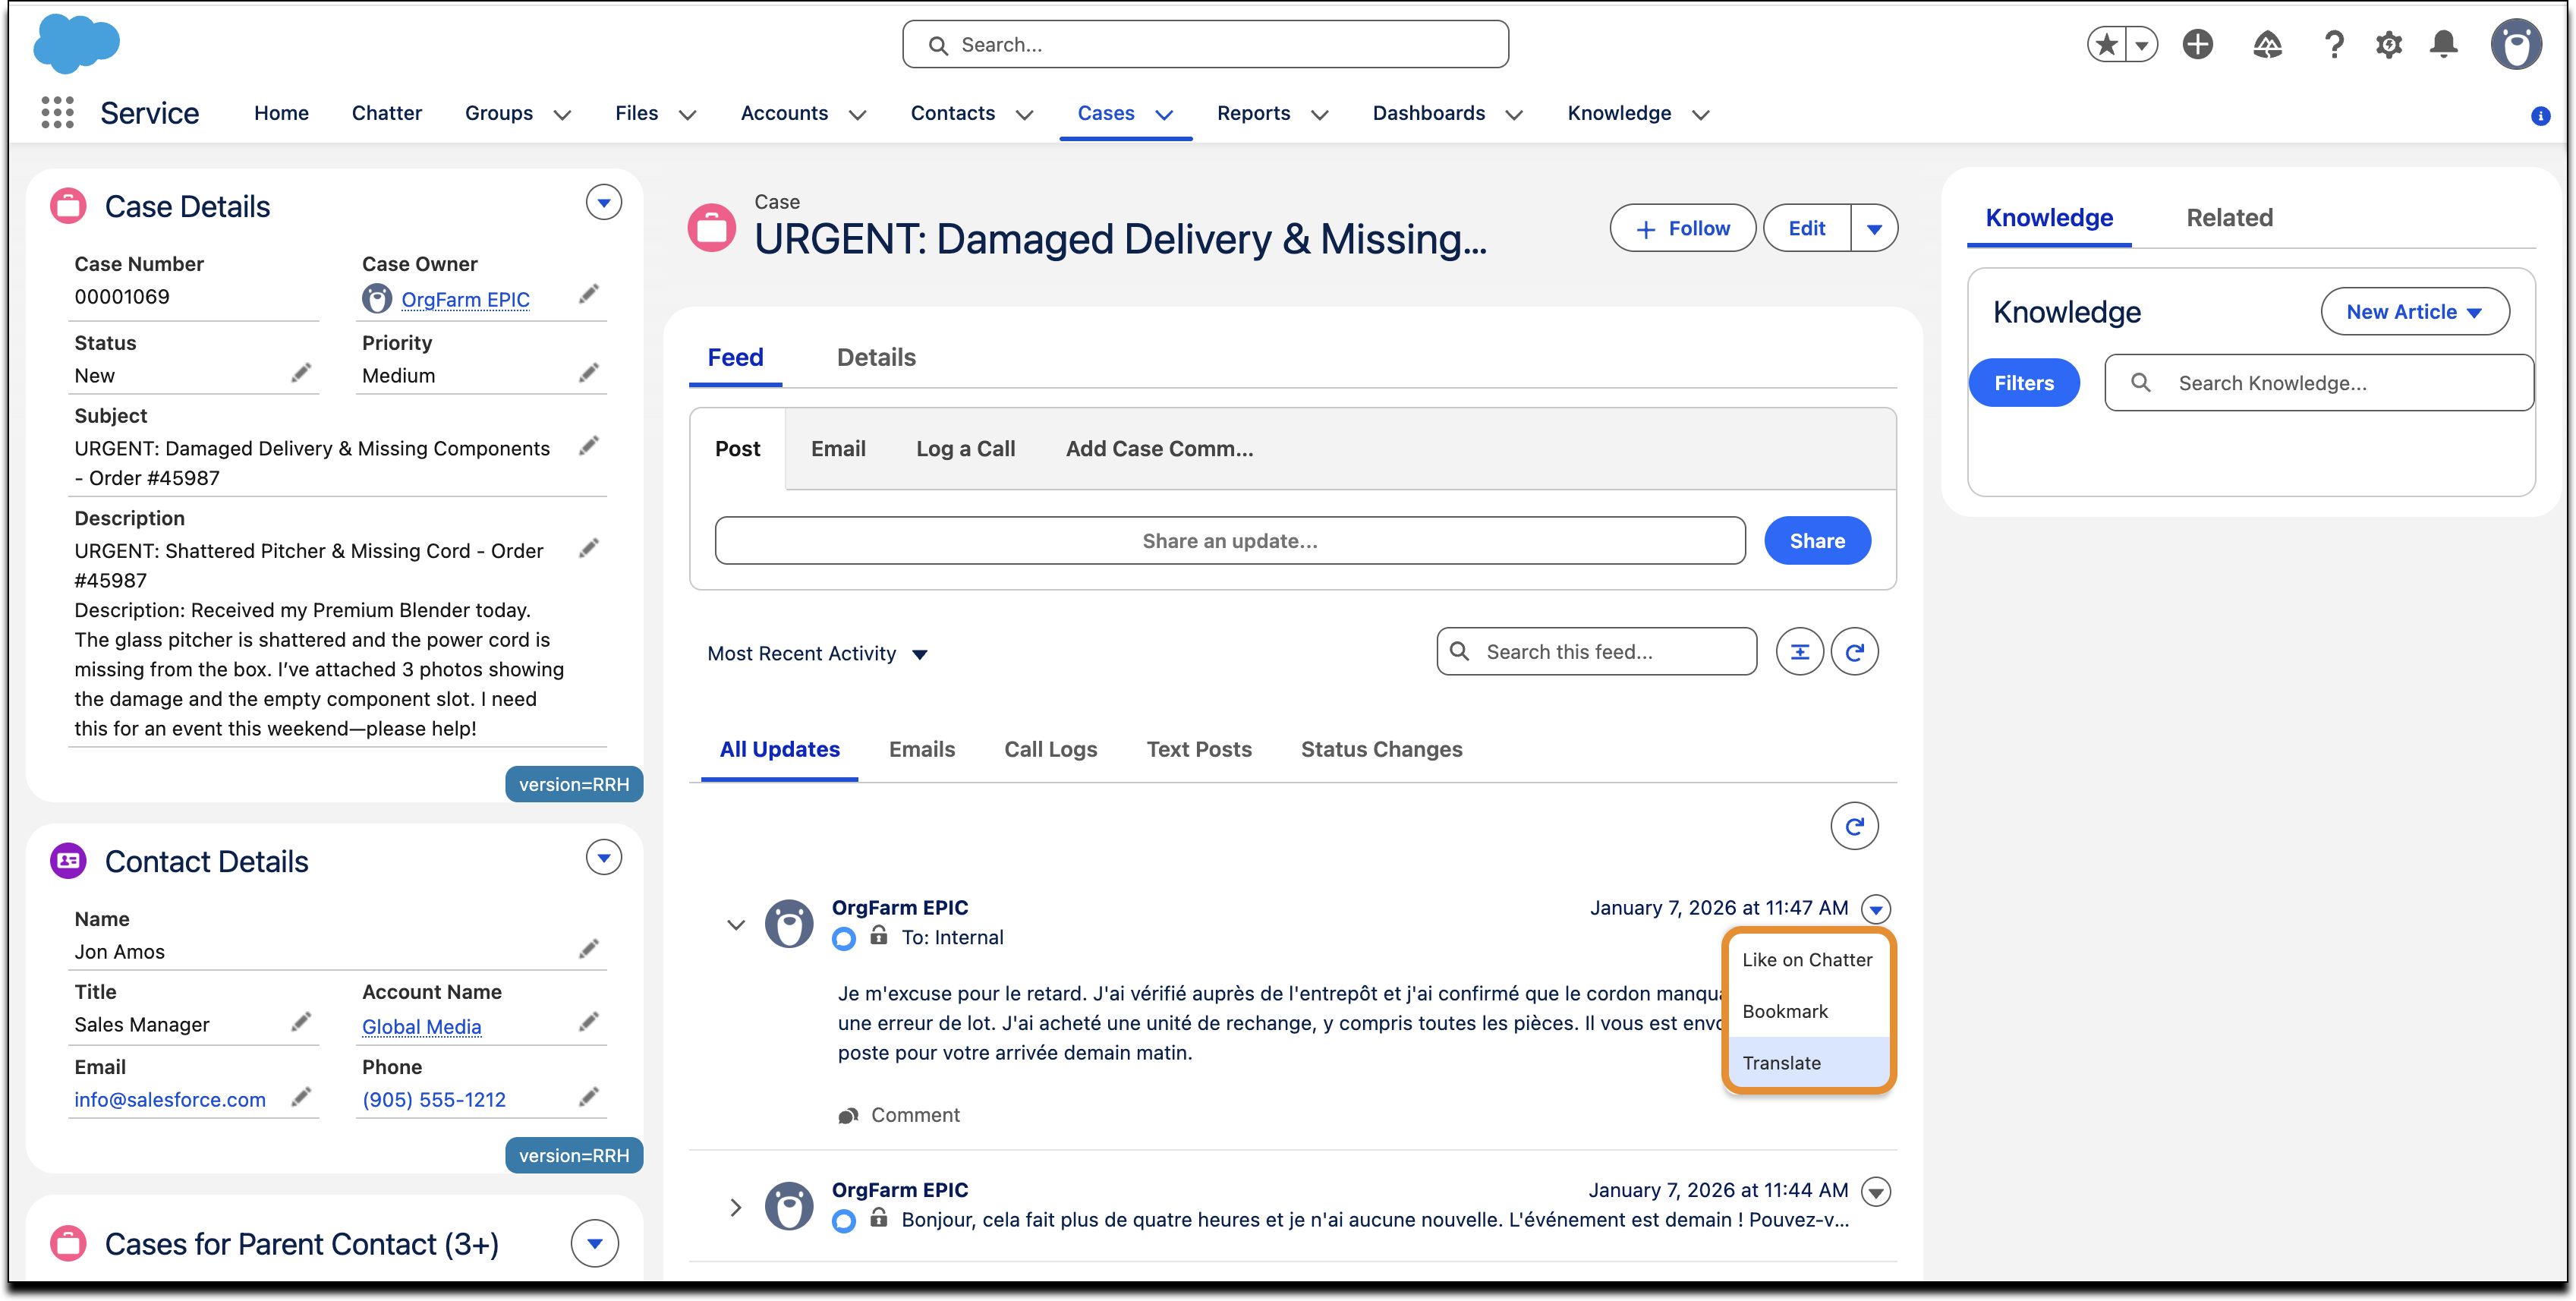
Task: Expand the 11:44 AM OrgFarm EPIC post
Action: click(736, 1207)
